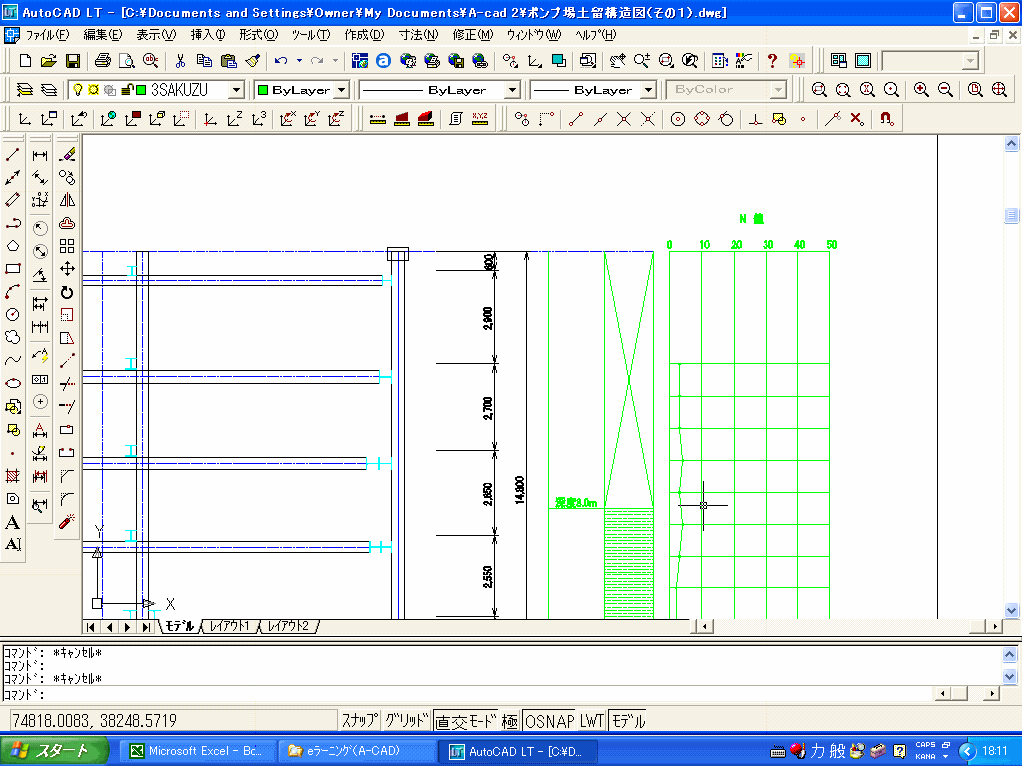Select the Explode tool

coord(67,522)
